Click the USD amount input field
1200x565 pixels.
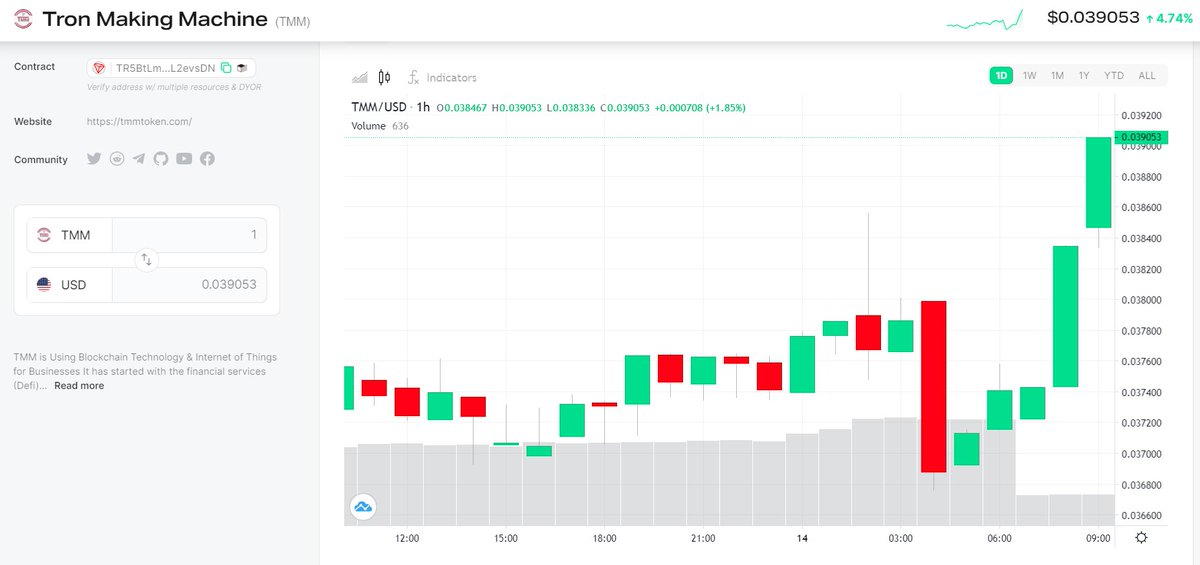coord(189,285)
